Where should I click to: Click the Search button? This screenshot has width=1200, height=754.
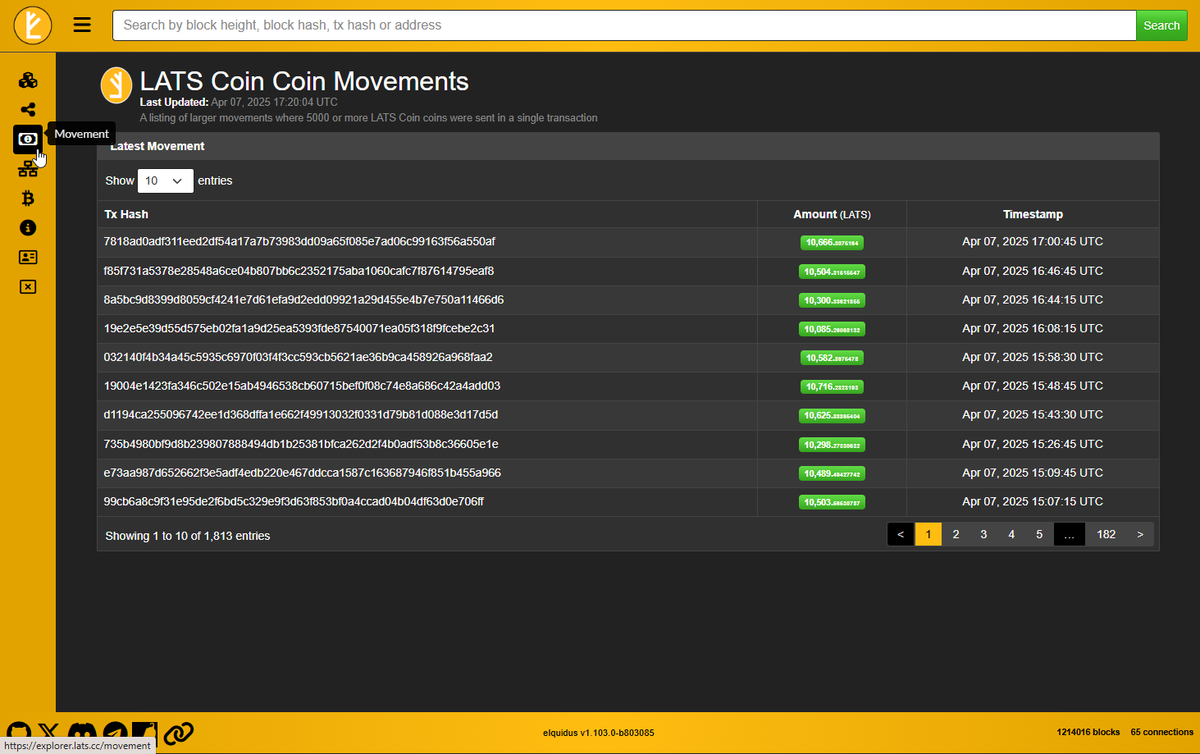1161,25
